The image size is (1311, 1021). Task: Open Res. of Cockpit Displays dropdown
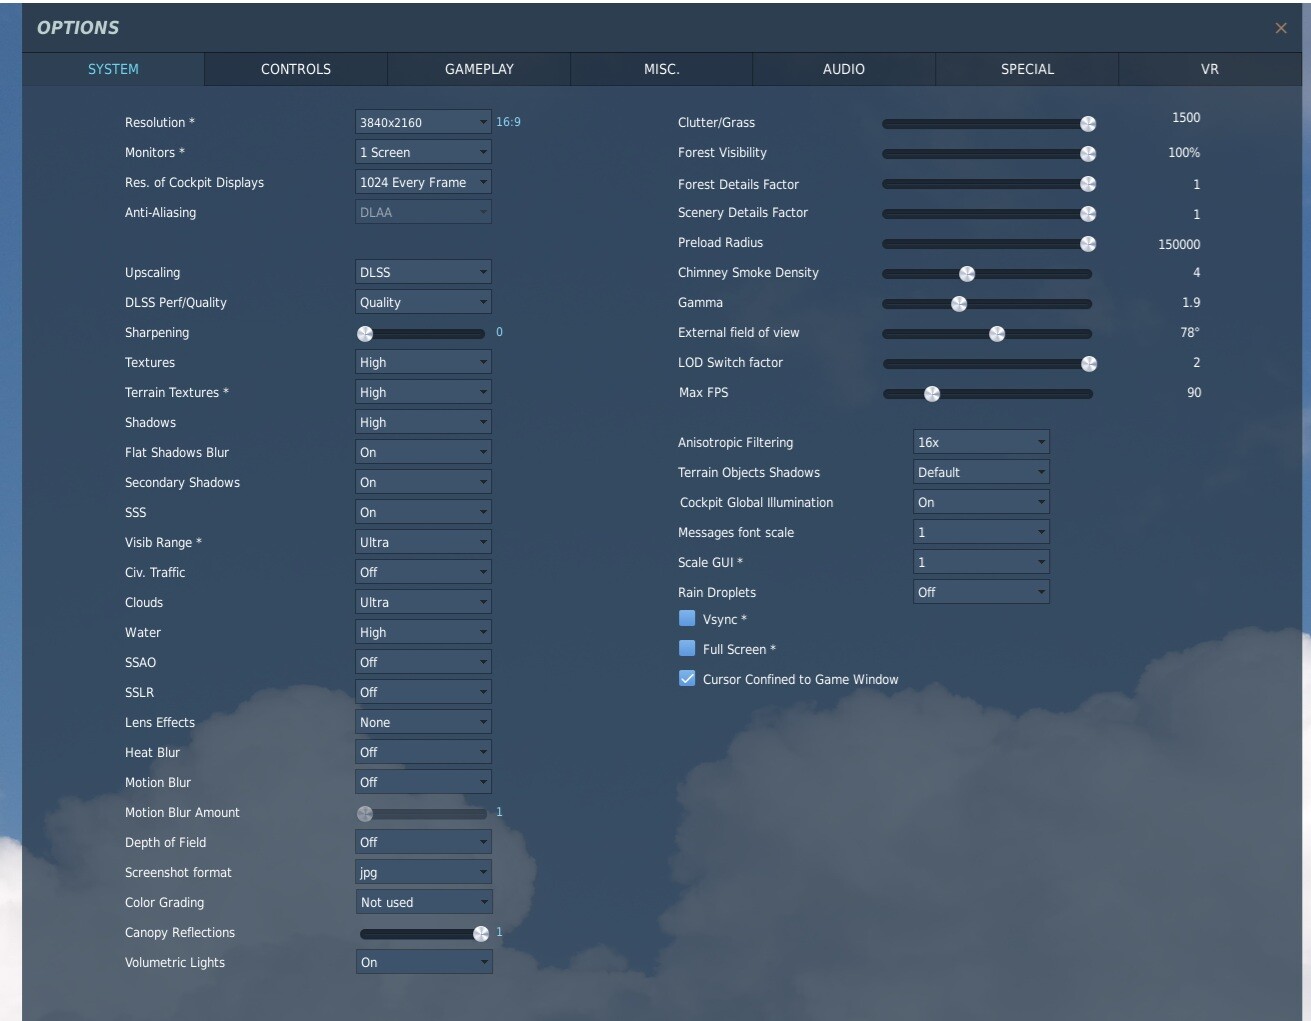[423, 182]
